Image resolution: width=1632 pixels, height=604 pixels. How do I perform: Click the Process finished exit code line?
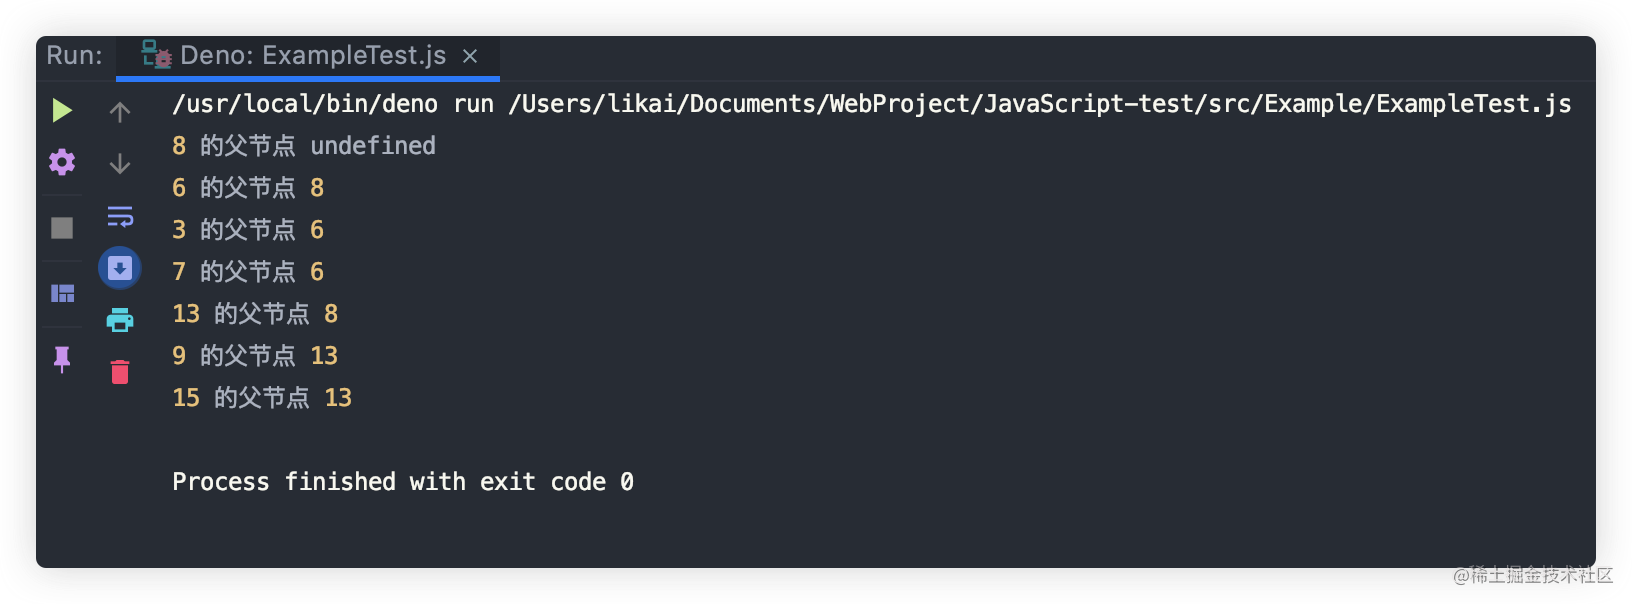(x=403, y=482)
